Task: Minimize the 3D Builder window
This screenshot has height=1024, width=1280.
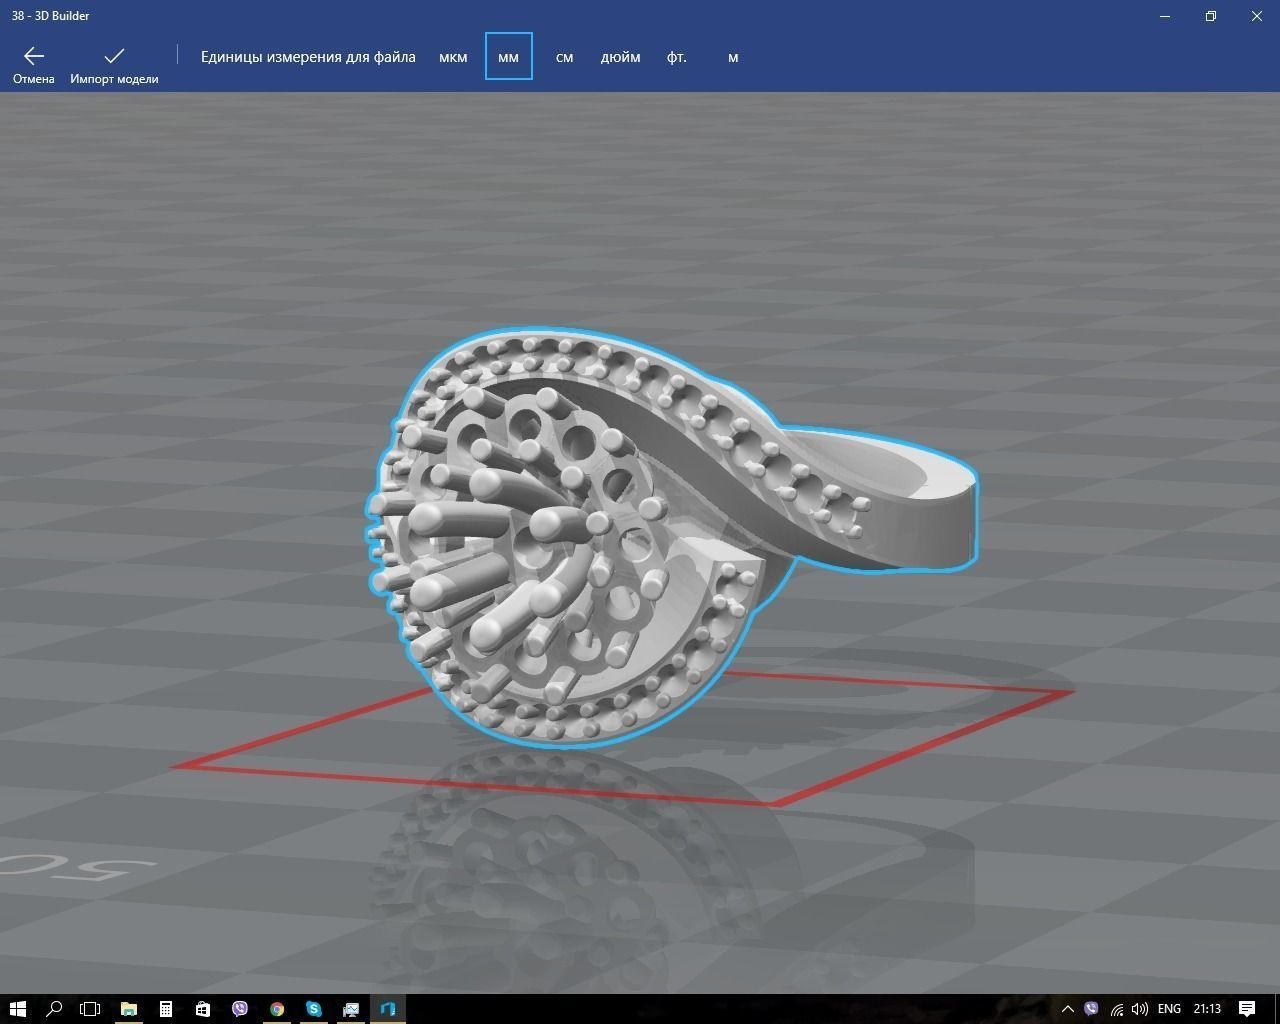Action: tap(1165, 16)
